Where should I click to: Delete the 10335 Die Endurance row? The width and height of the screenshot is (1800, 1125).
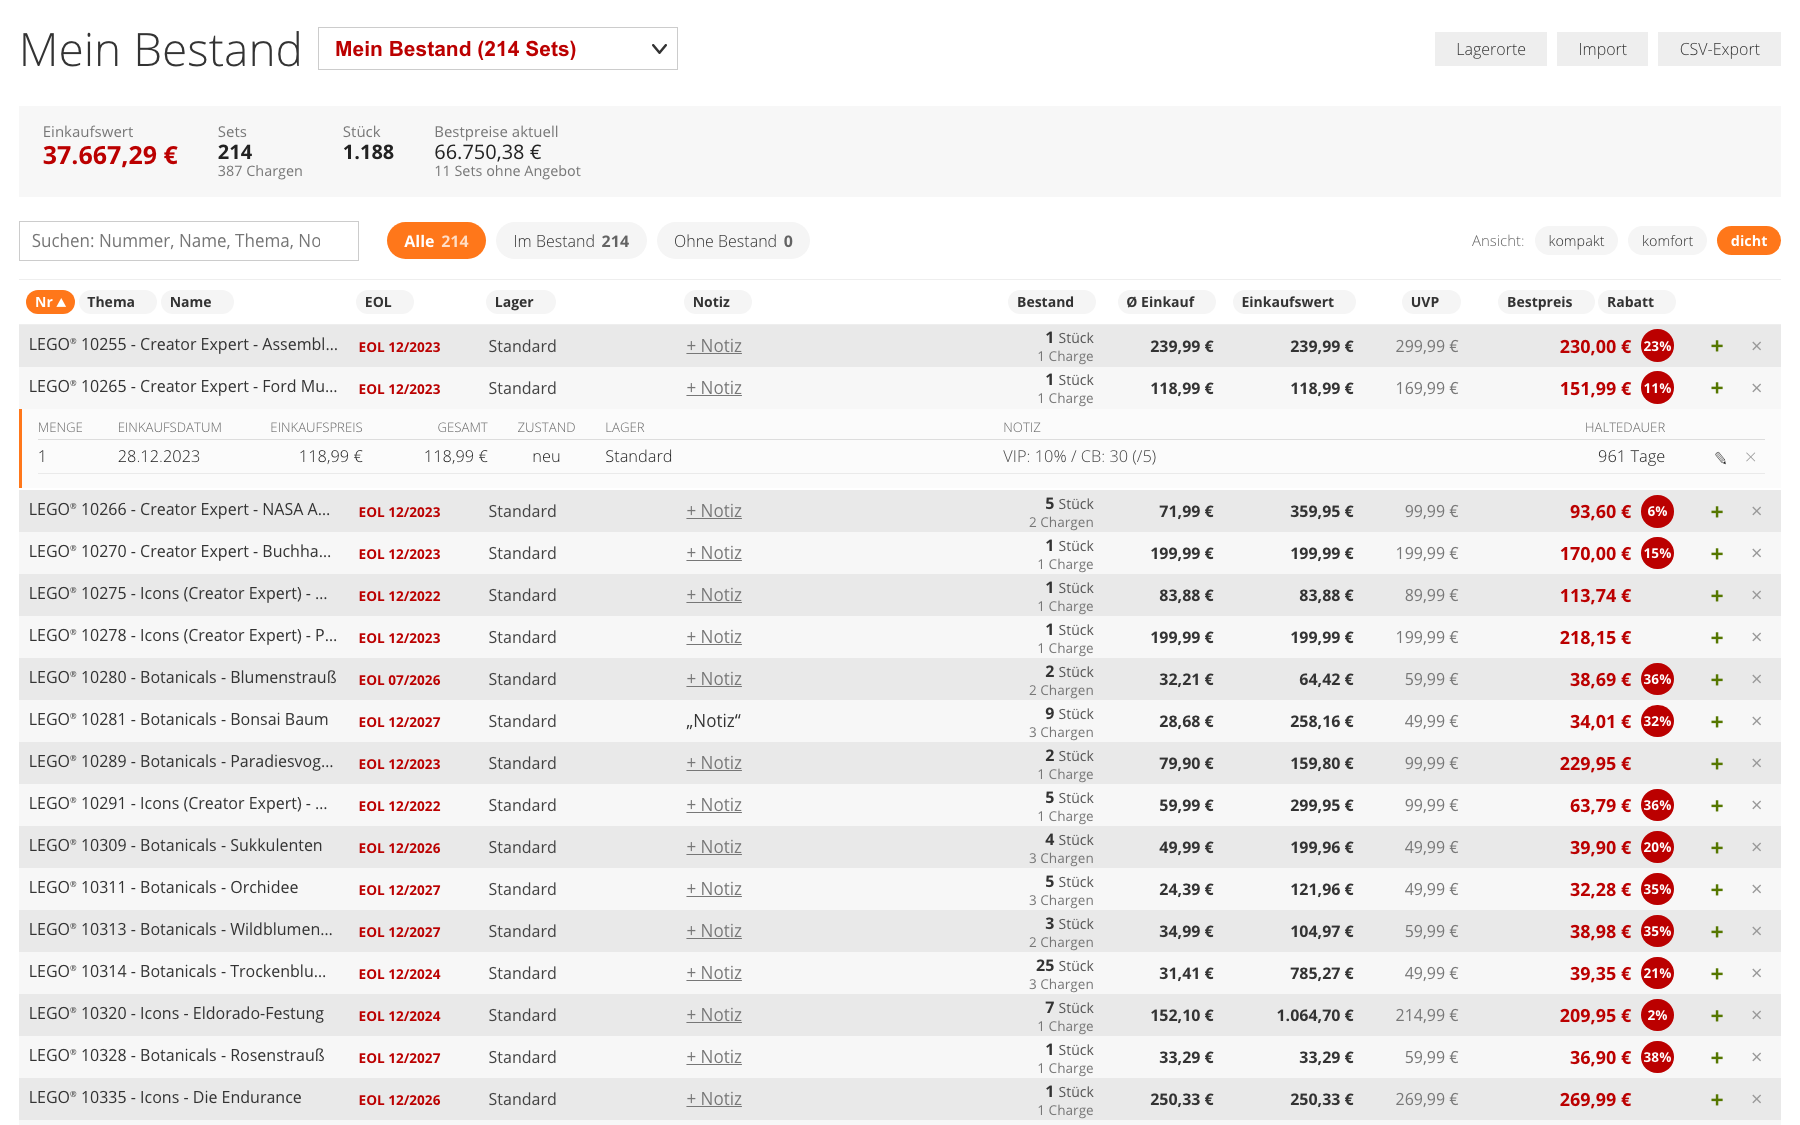click(x=1757, y=1099)
